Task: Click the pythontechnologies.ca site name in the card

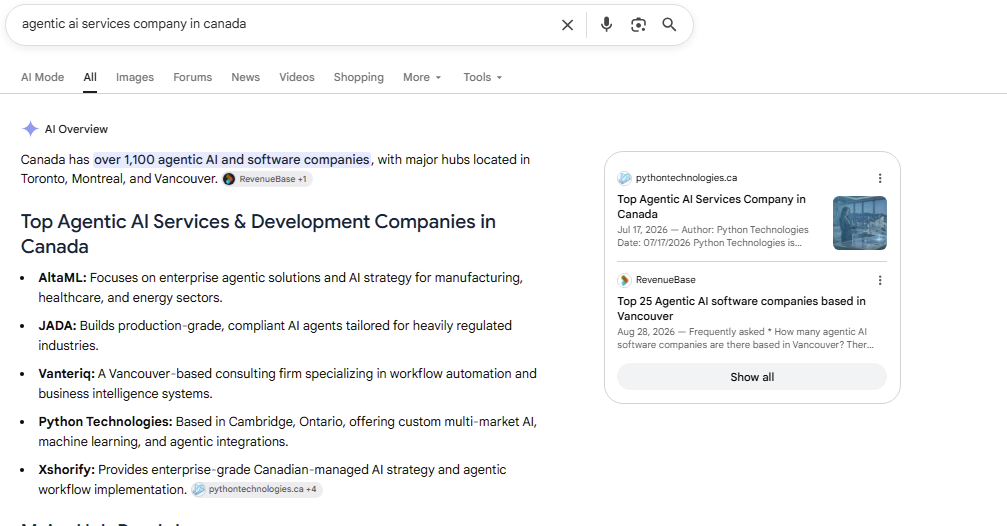Action: coord(686,178)
